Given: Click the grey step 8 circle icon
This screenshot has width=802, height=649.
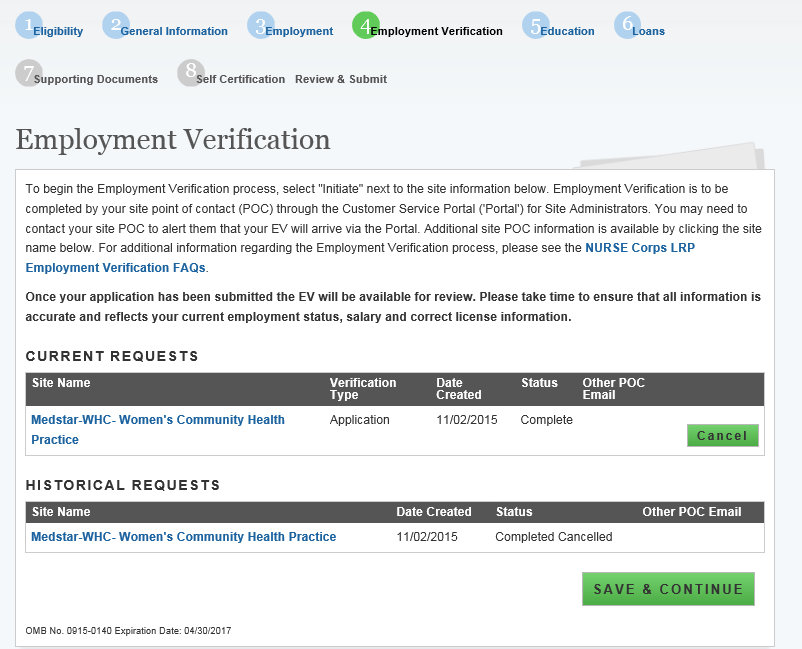Looking at the screenshot, I should click(191, 73).
